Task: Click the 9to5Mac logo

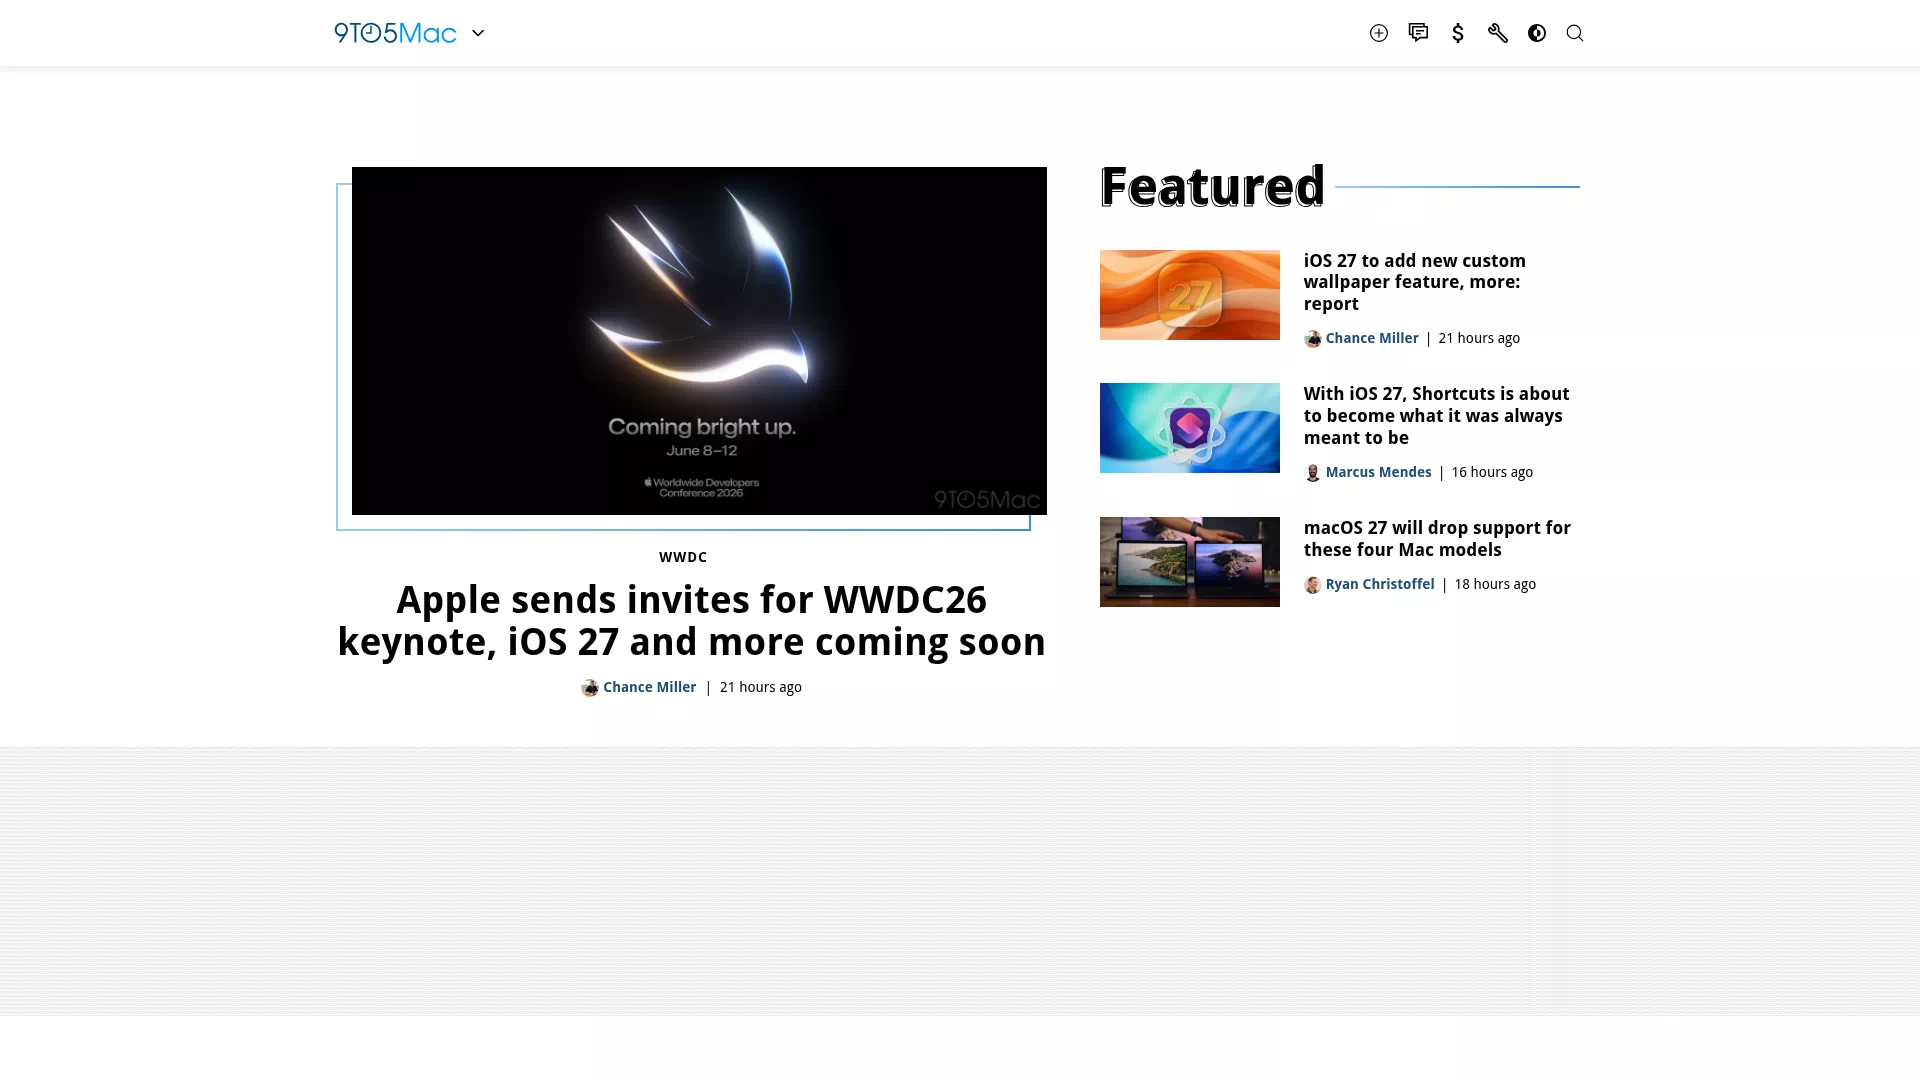Action: [395, 33]
